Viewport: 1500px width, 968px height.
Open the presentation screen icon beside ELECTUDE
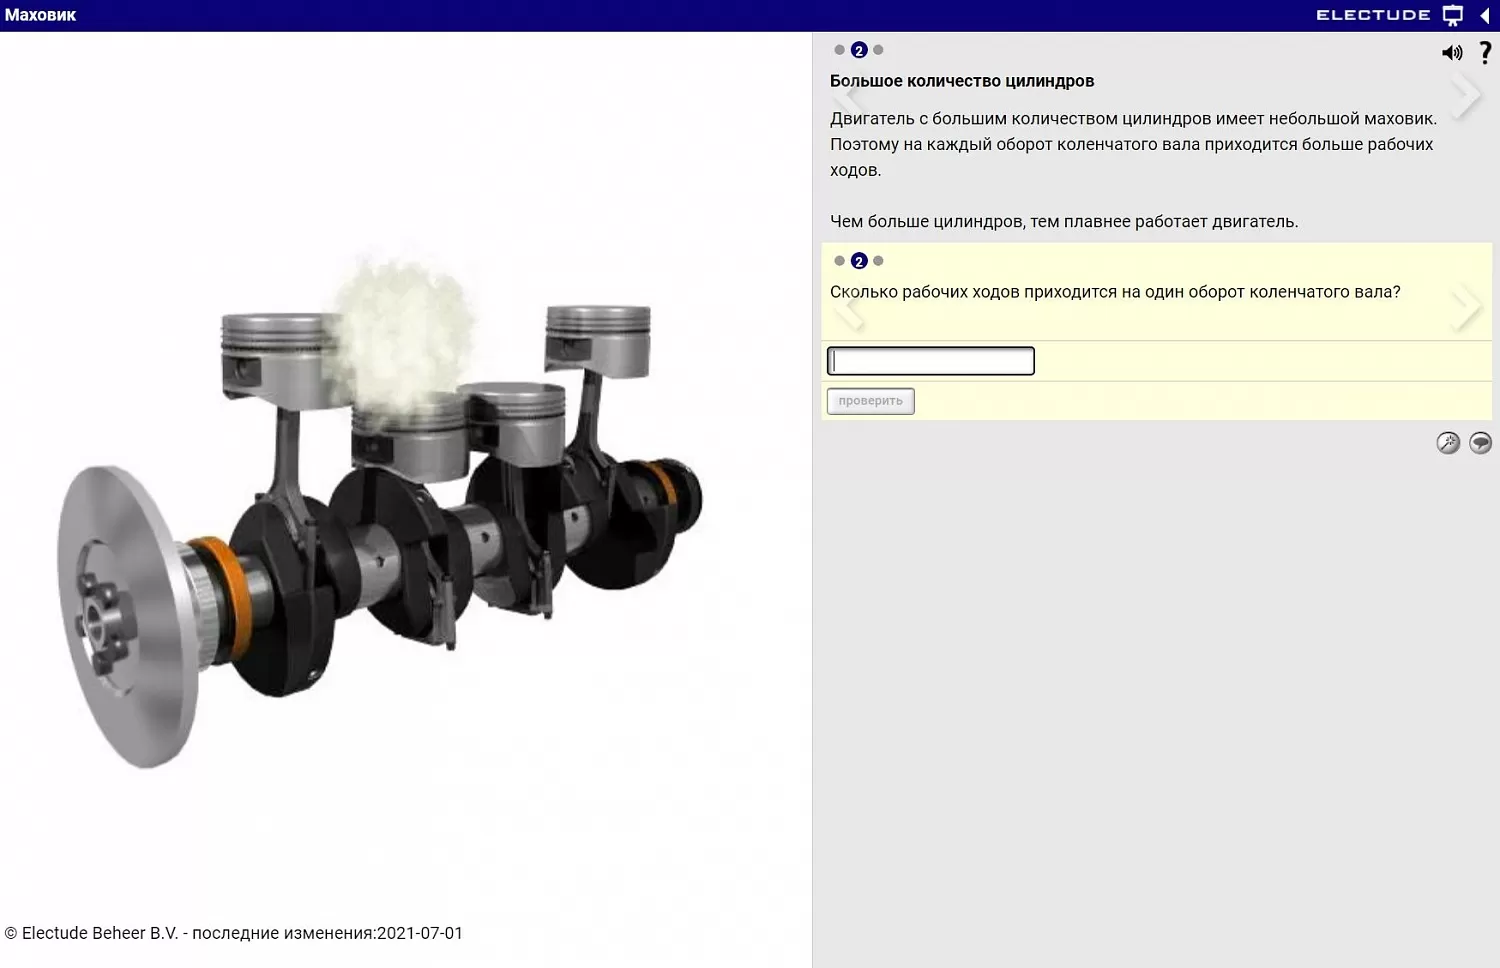point(1453,15)
